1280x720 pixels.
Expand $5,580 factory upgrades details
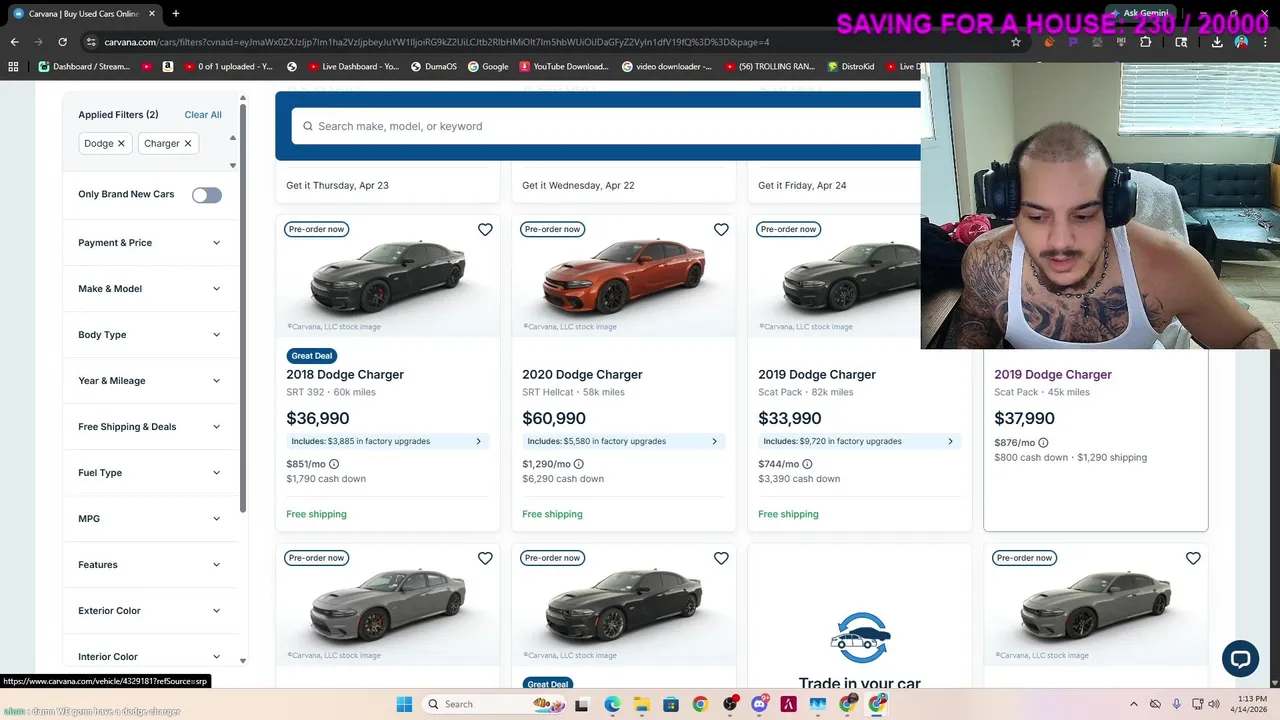[623, 441]
